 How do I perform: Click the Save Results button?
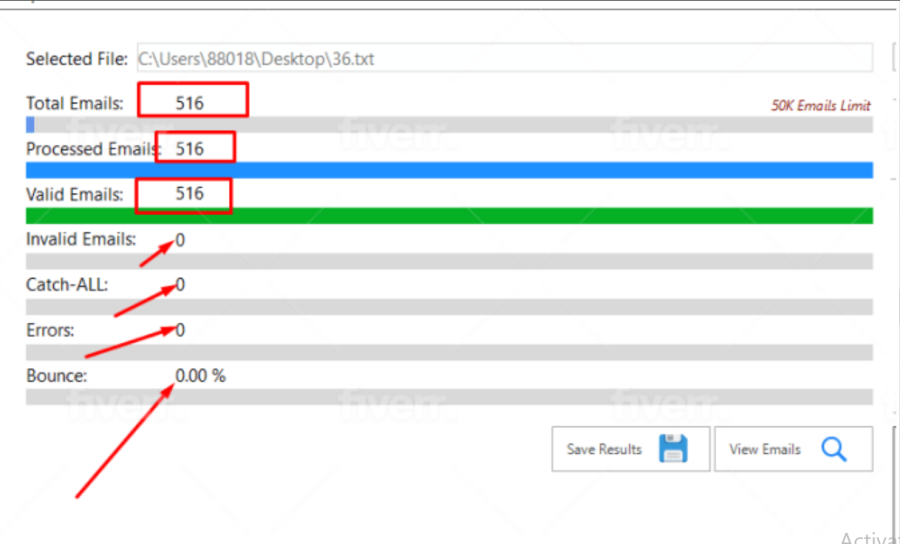click(x=631, y=449)
